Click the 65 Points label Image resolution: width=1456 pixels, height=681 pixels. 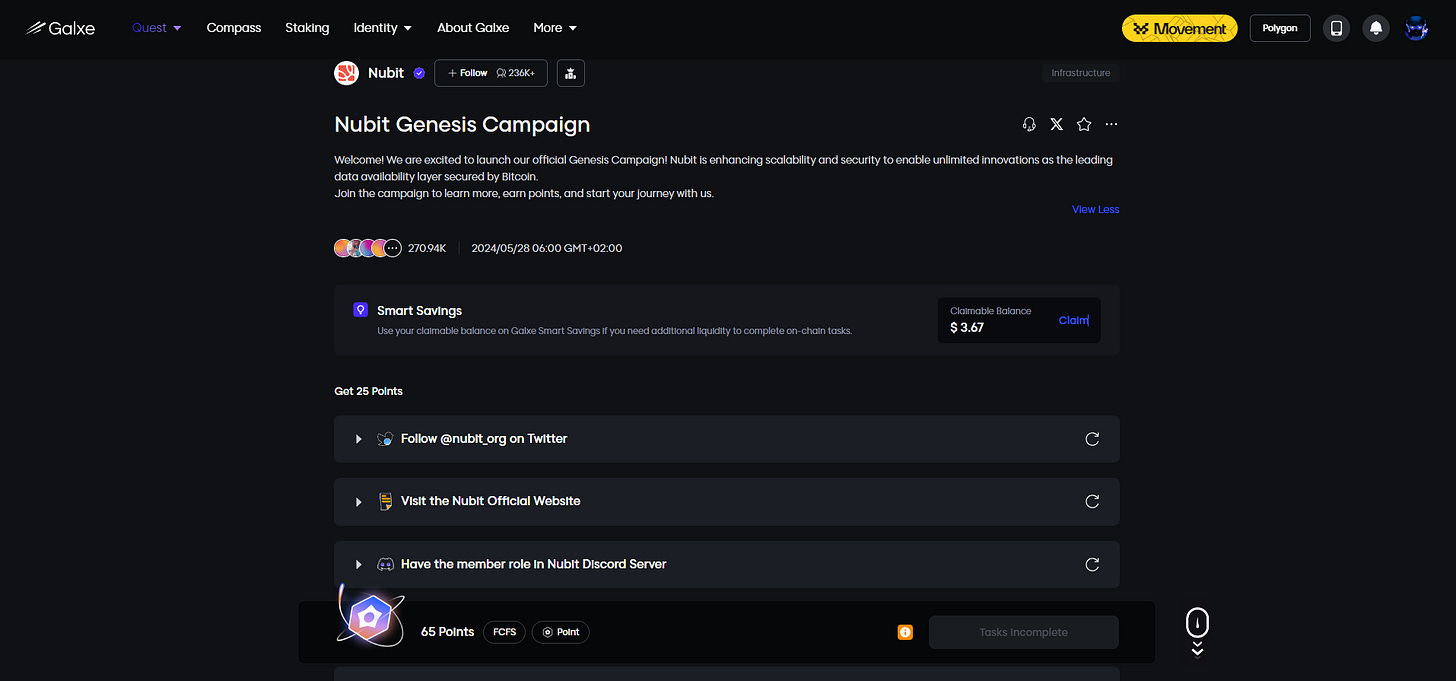point(447,632)
